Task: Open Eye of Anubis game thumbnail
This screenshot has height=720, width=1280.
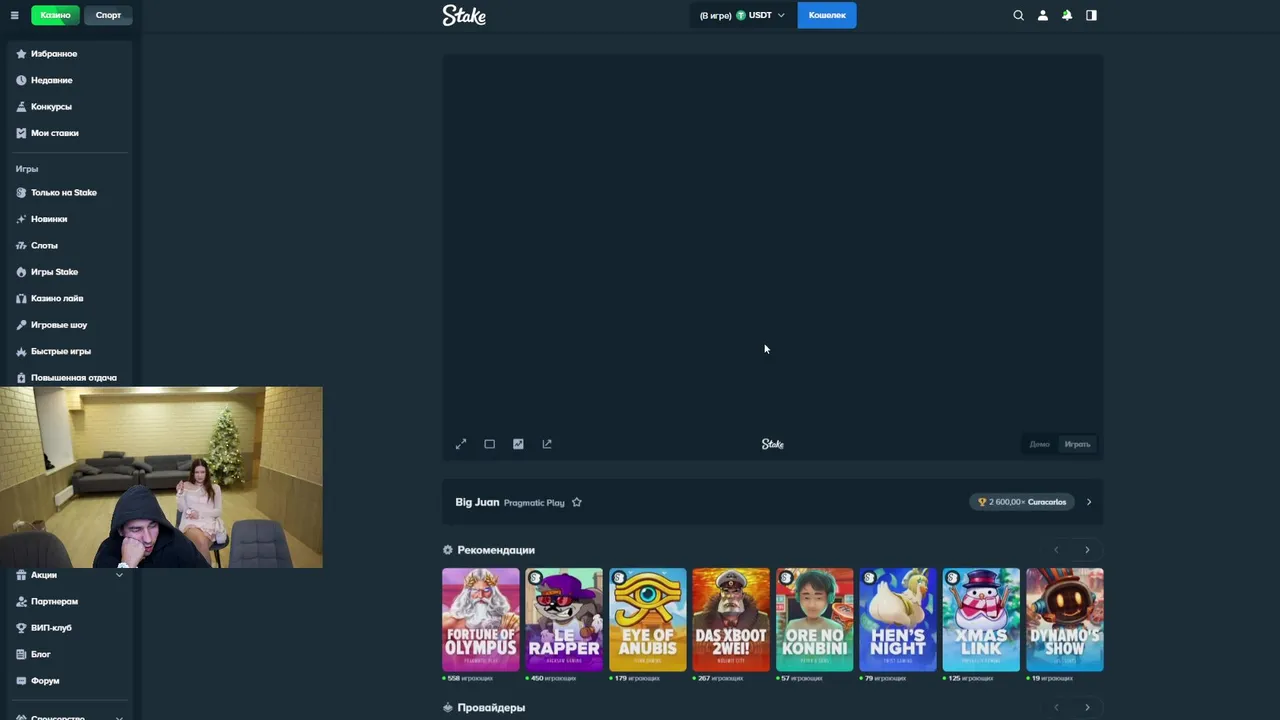Action: [x=648, y=619]
